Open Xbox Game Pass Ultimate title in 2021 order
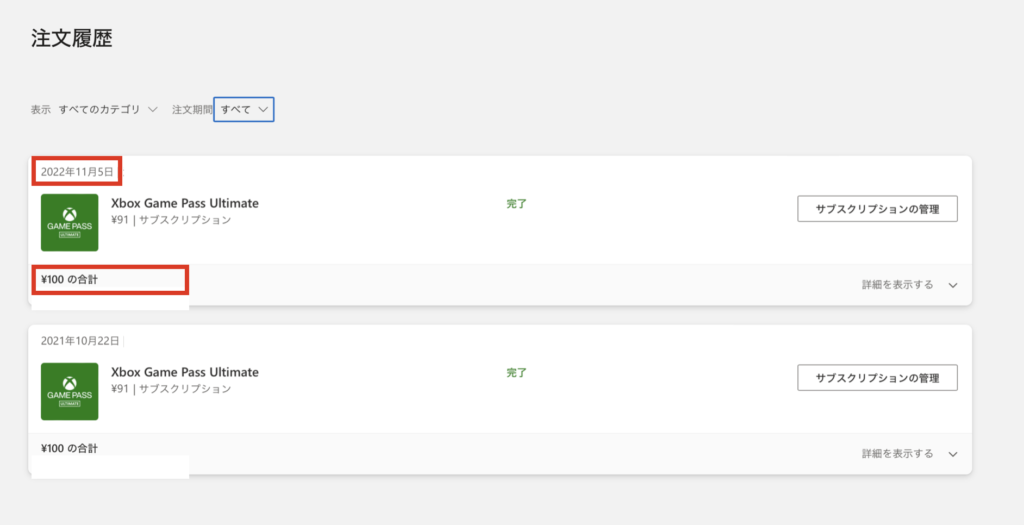Image resolution: width=1024 pixels, height=525 pixels. tap(184, 372)
